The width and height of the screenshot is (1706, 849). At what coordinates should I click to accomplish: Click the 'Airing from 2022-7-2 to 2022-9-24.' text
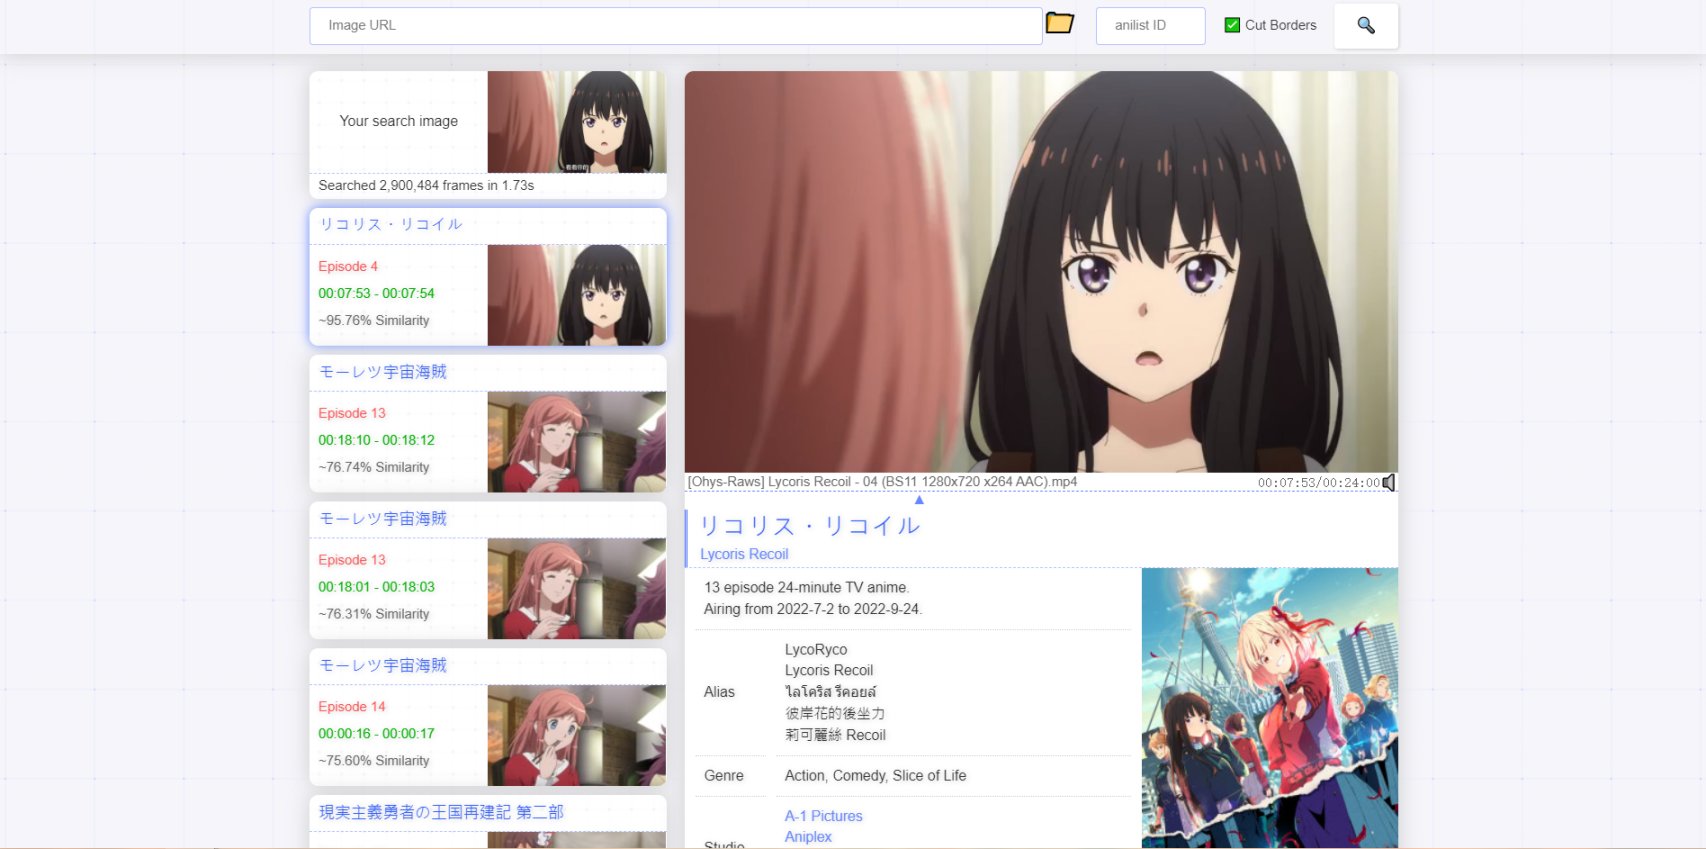[813, 609]
